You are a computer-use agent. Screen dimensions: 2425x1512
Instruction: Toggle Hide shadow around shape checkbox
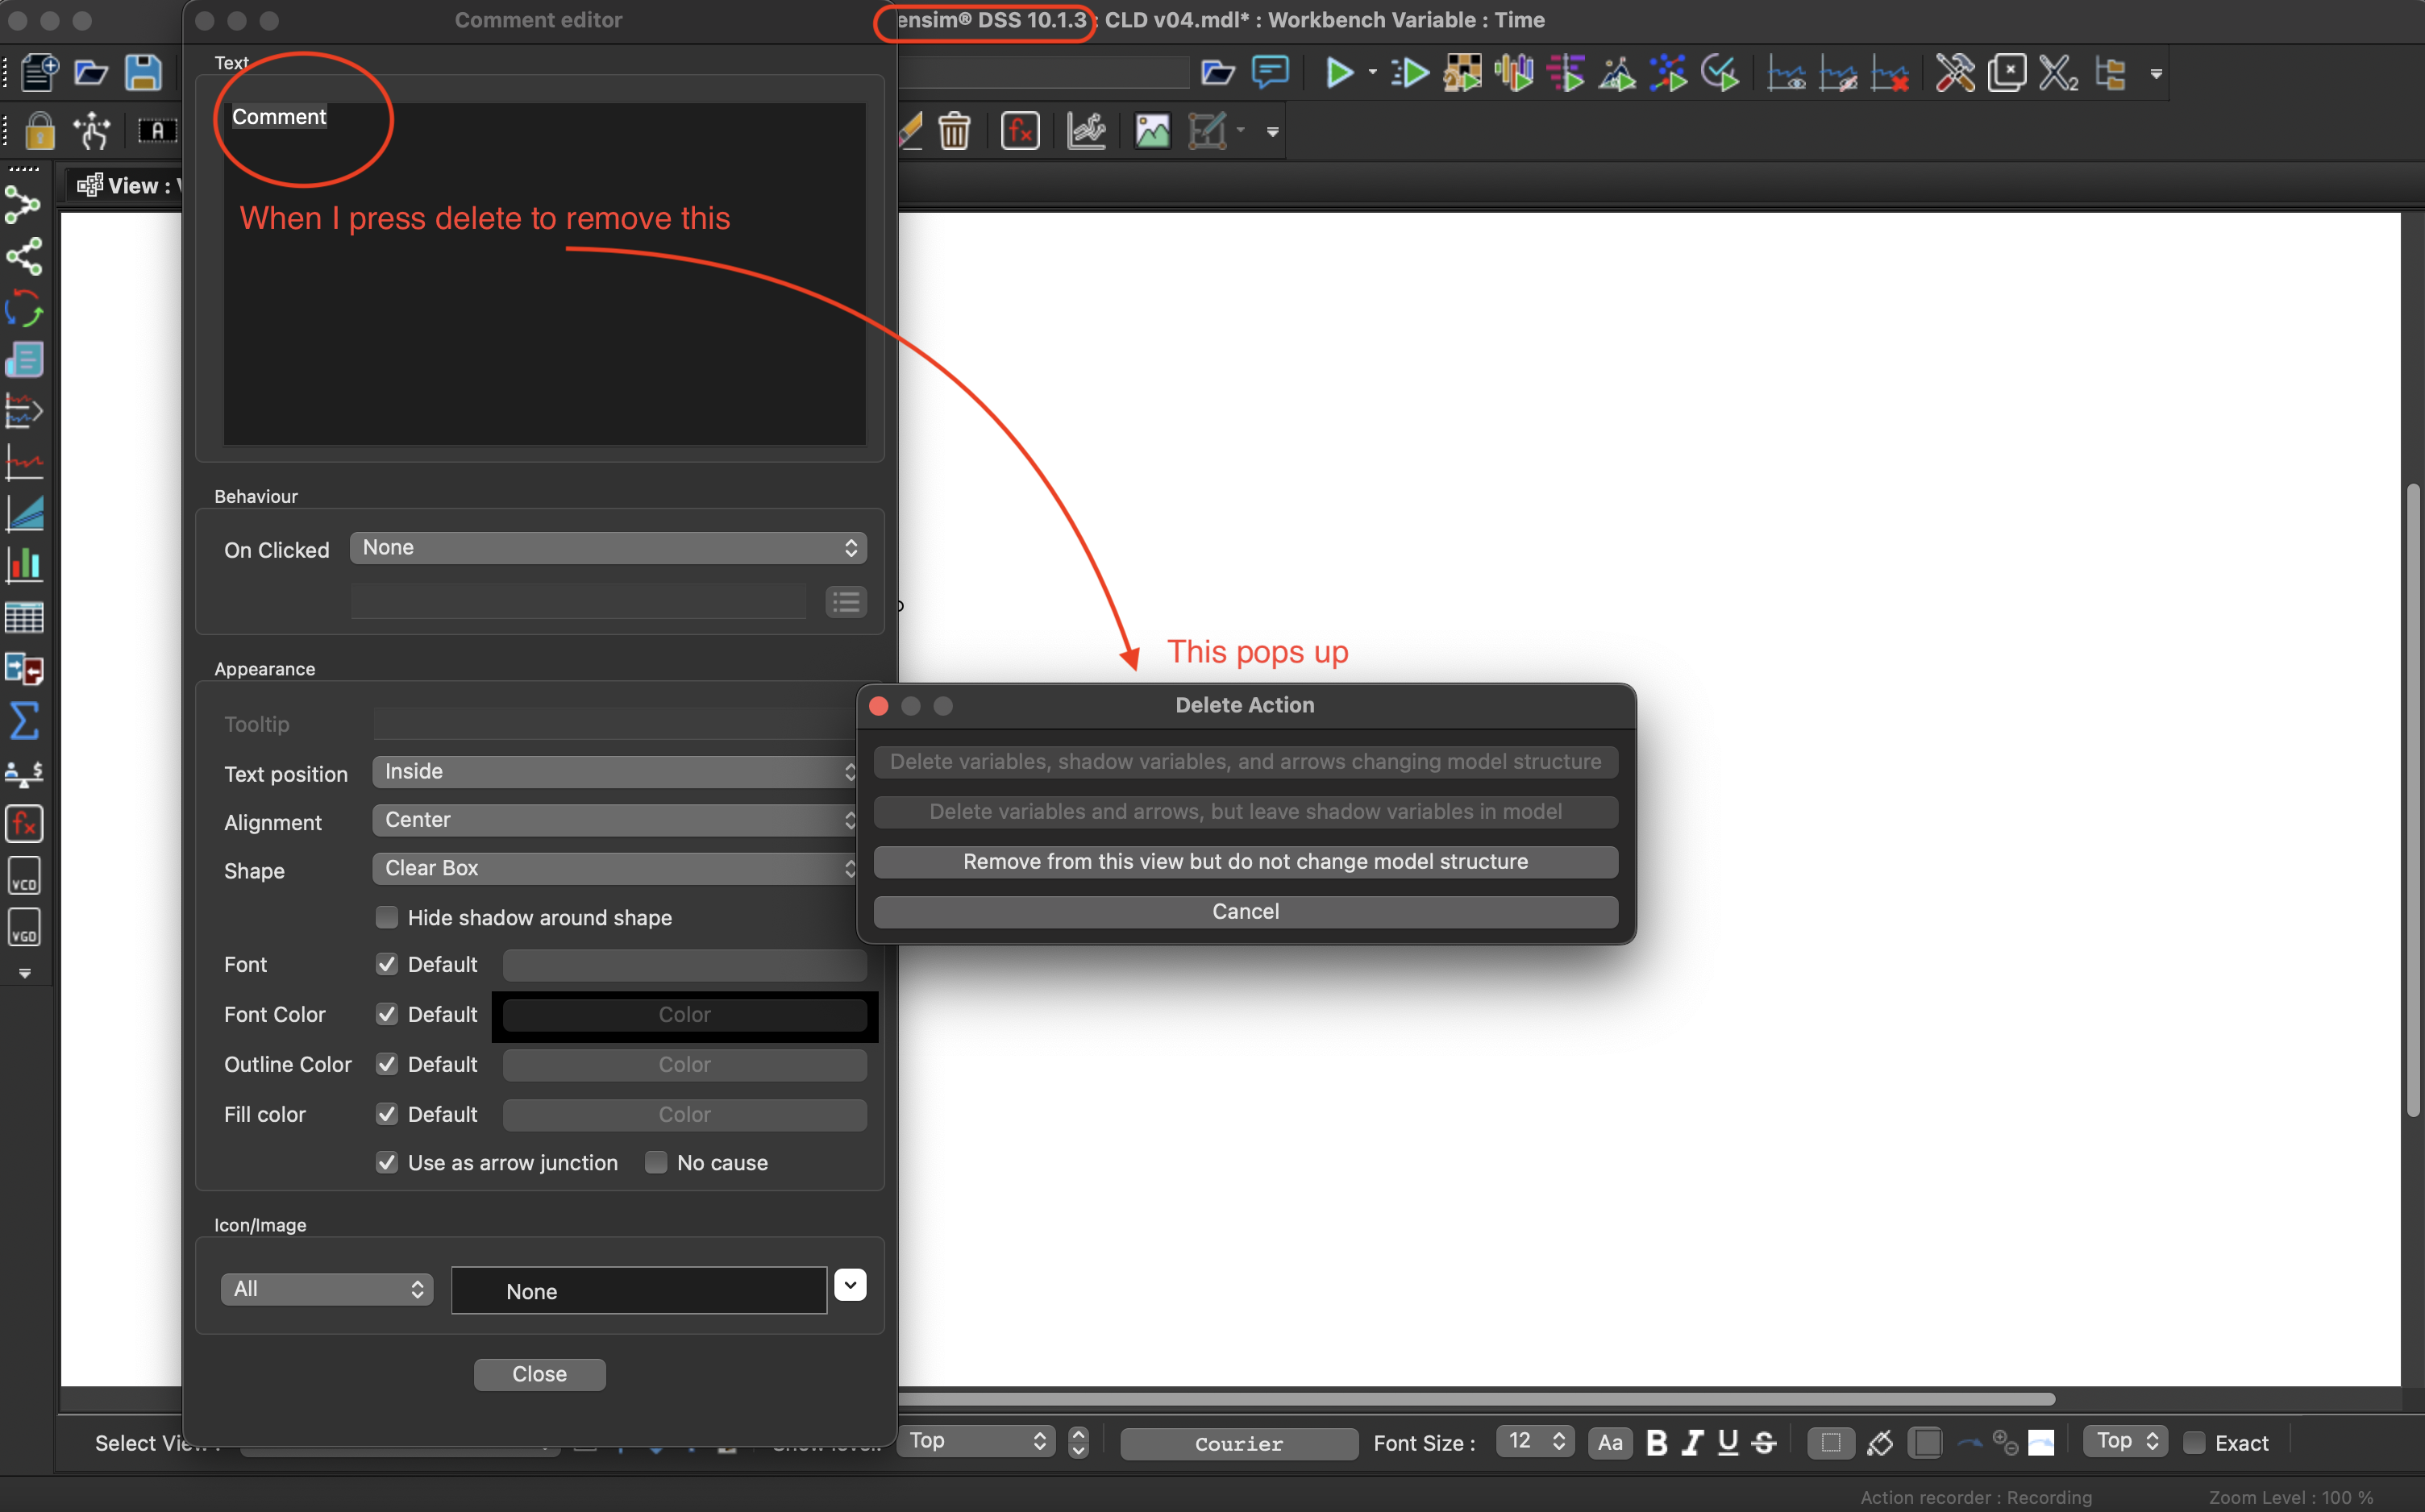click(386, 917)
